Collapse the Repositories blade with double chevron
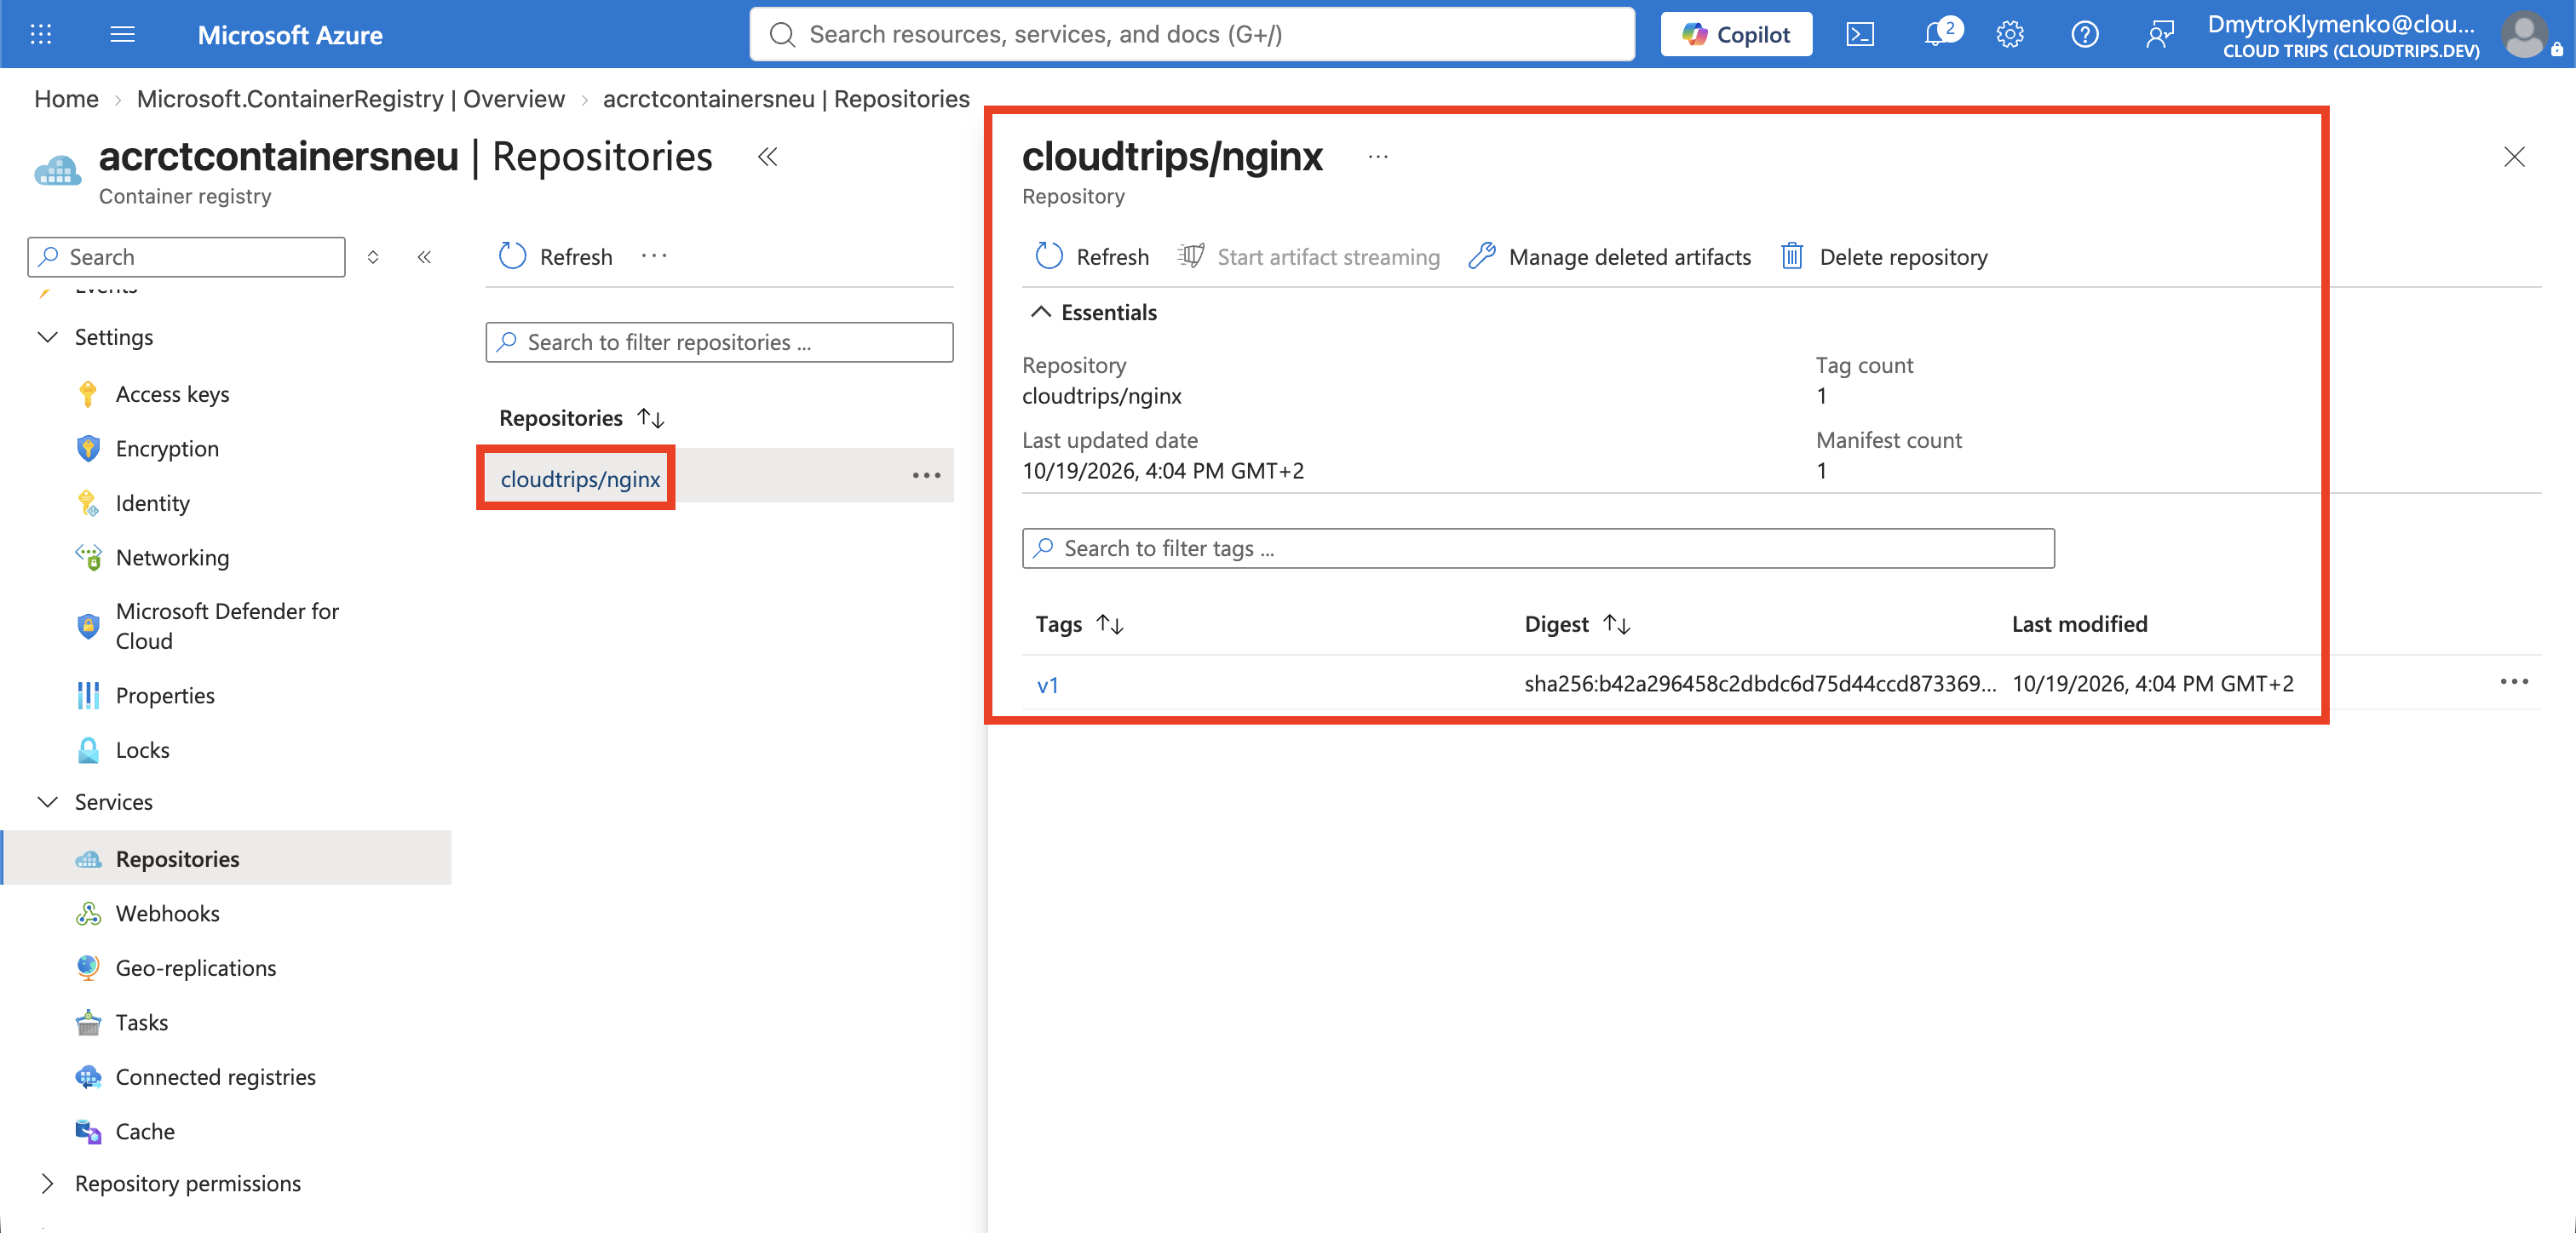The height and width of the screenshot is (1233, 2576). pyautogui.click(x=768, y=157)
